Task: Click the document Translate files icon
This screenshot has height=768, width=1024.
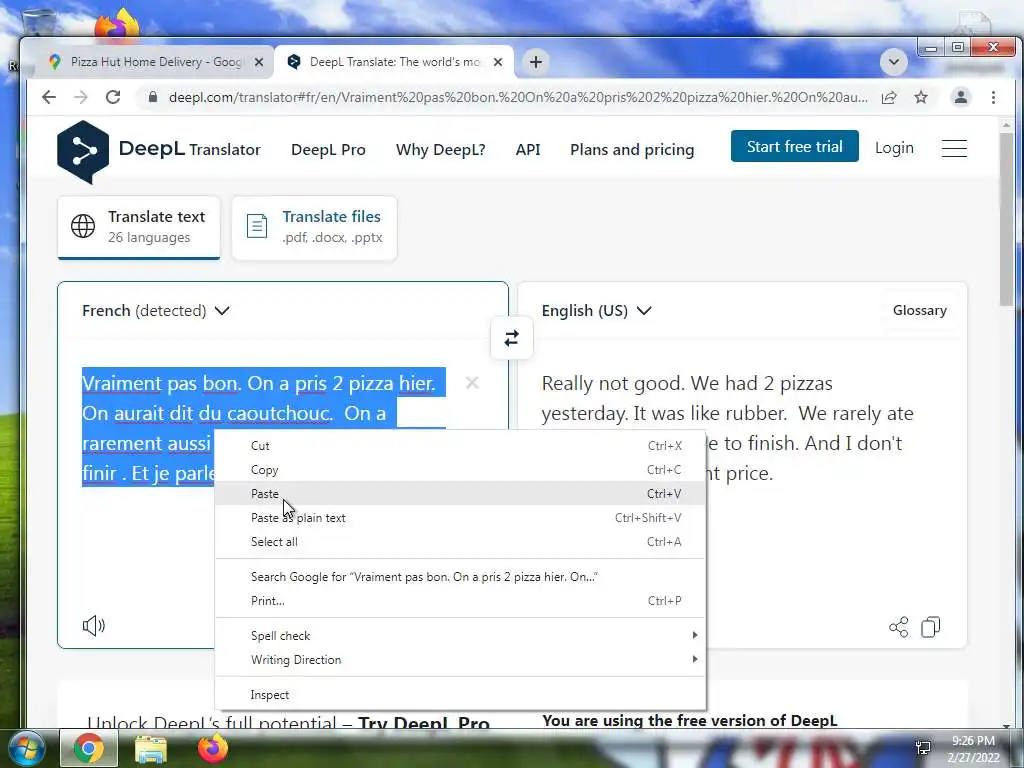Action: click(257, 226)
